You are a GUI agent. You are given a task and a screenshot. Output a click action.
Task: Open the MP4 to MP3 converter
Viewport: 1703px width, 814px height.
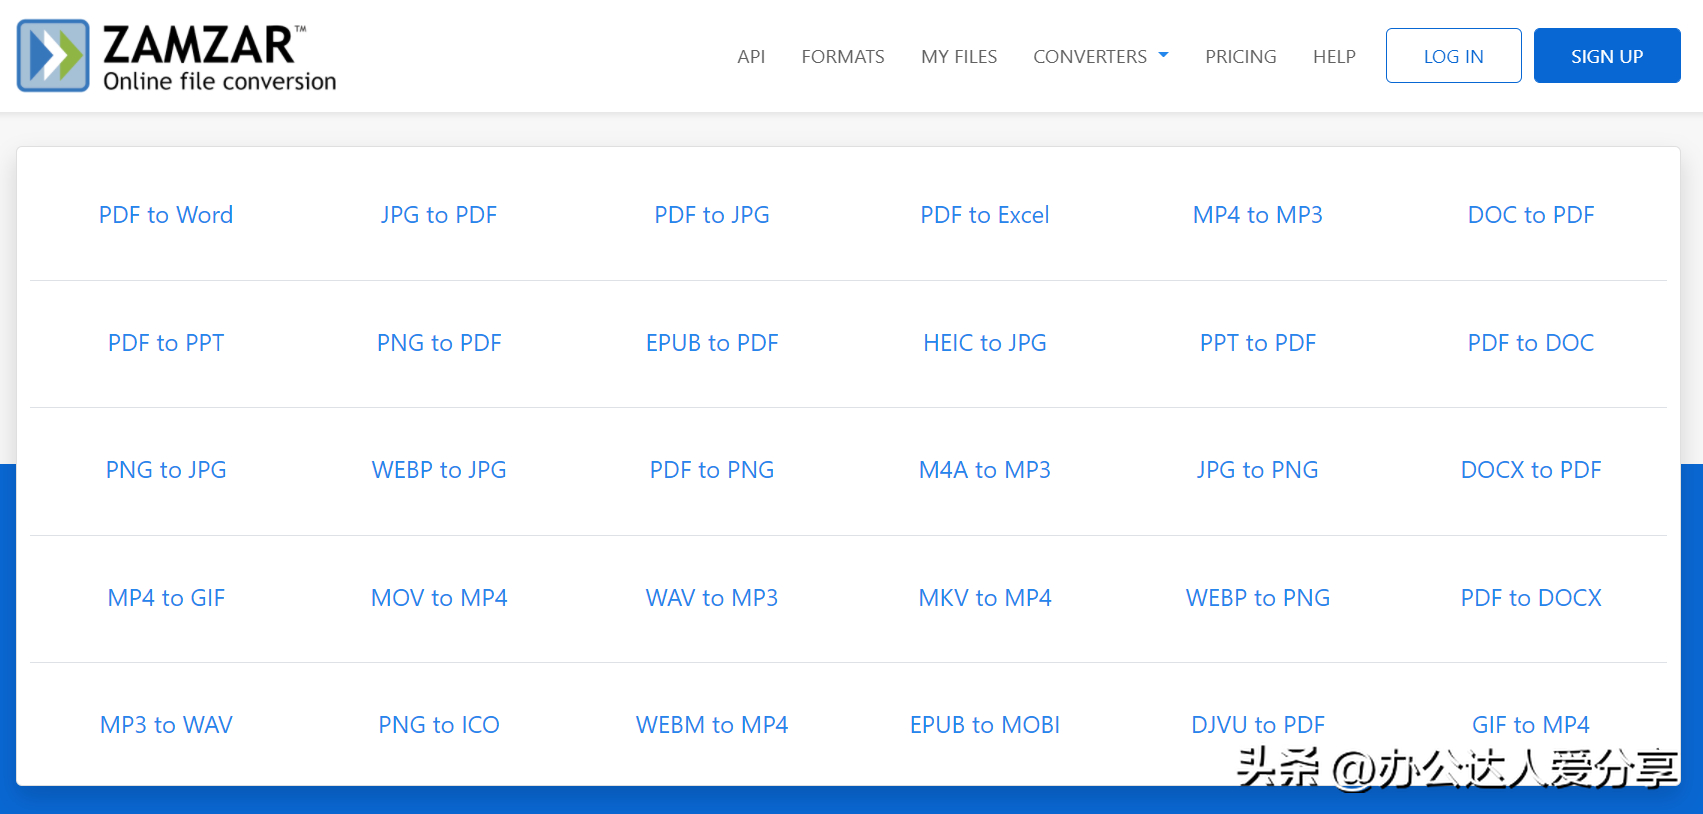tap(1258, 215)
